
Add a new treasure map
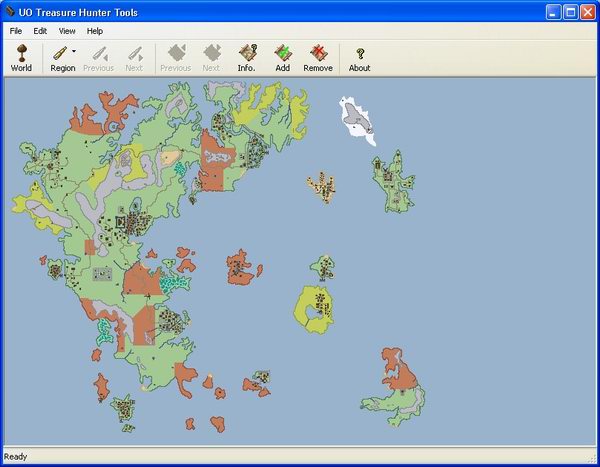pos(283,58)
